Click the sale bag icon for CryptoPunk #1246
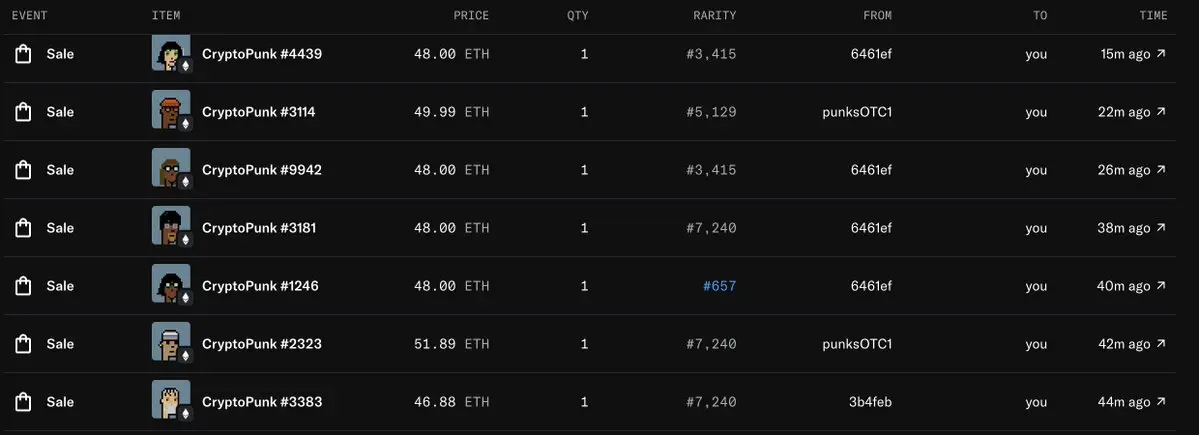This screenshot has height=435, width=1199. [x=23, y=286]
